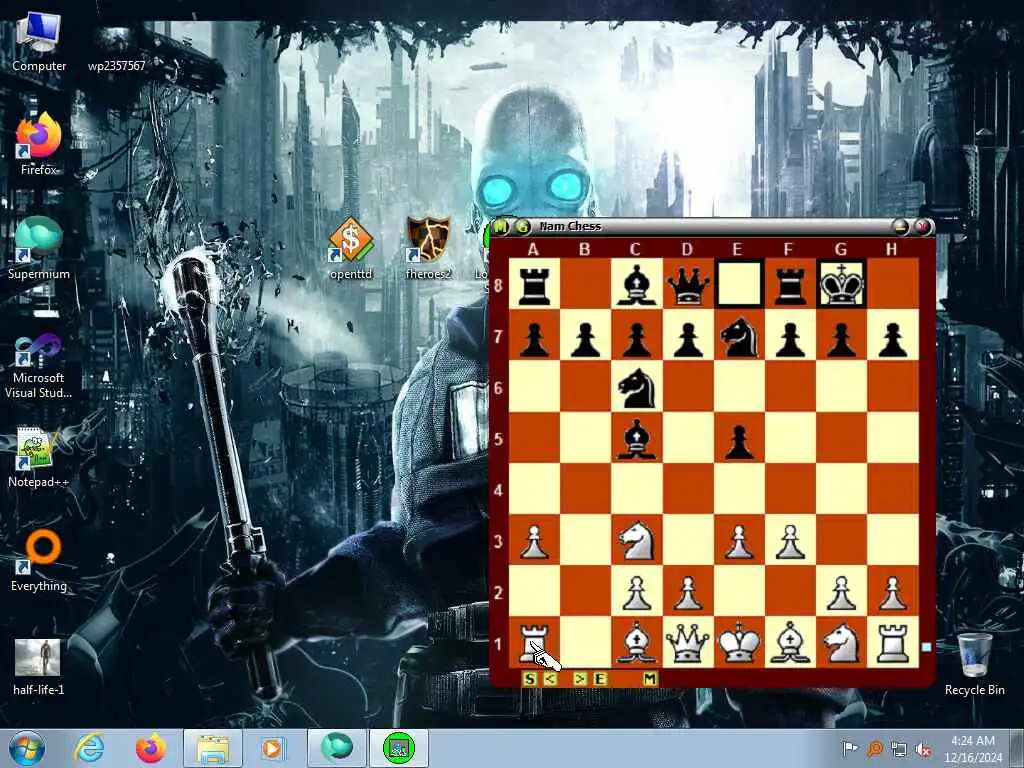Minimize the Nam Chess window
Image resolution: width=1024 pixels, height=768 pixels.
[x=901, y=227]
